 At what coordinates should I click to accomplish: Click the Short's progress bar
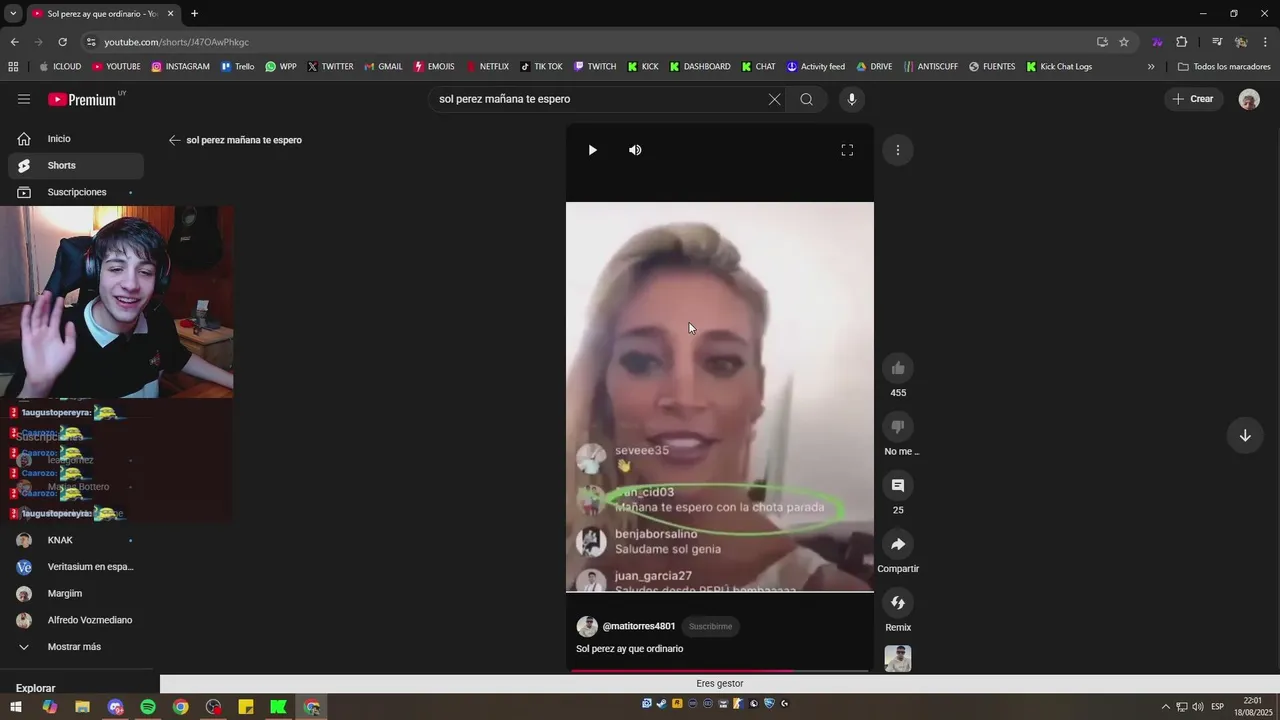(720, 671)
